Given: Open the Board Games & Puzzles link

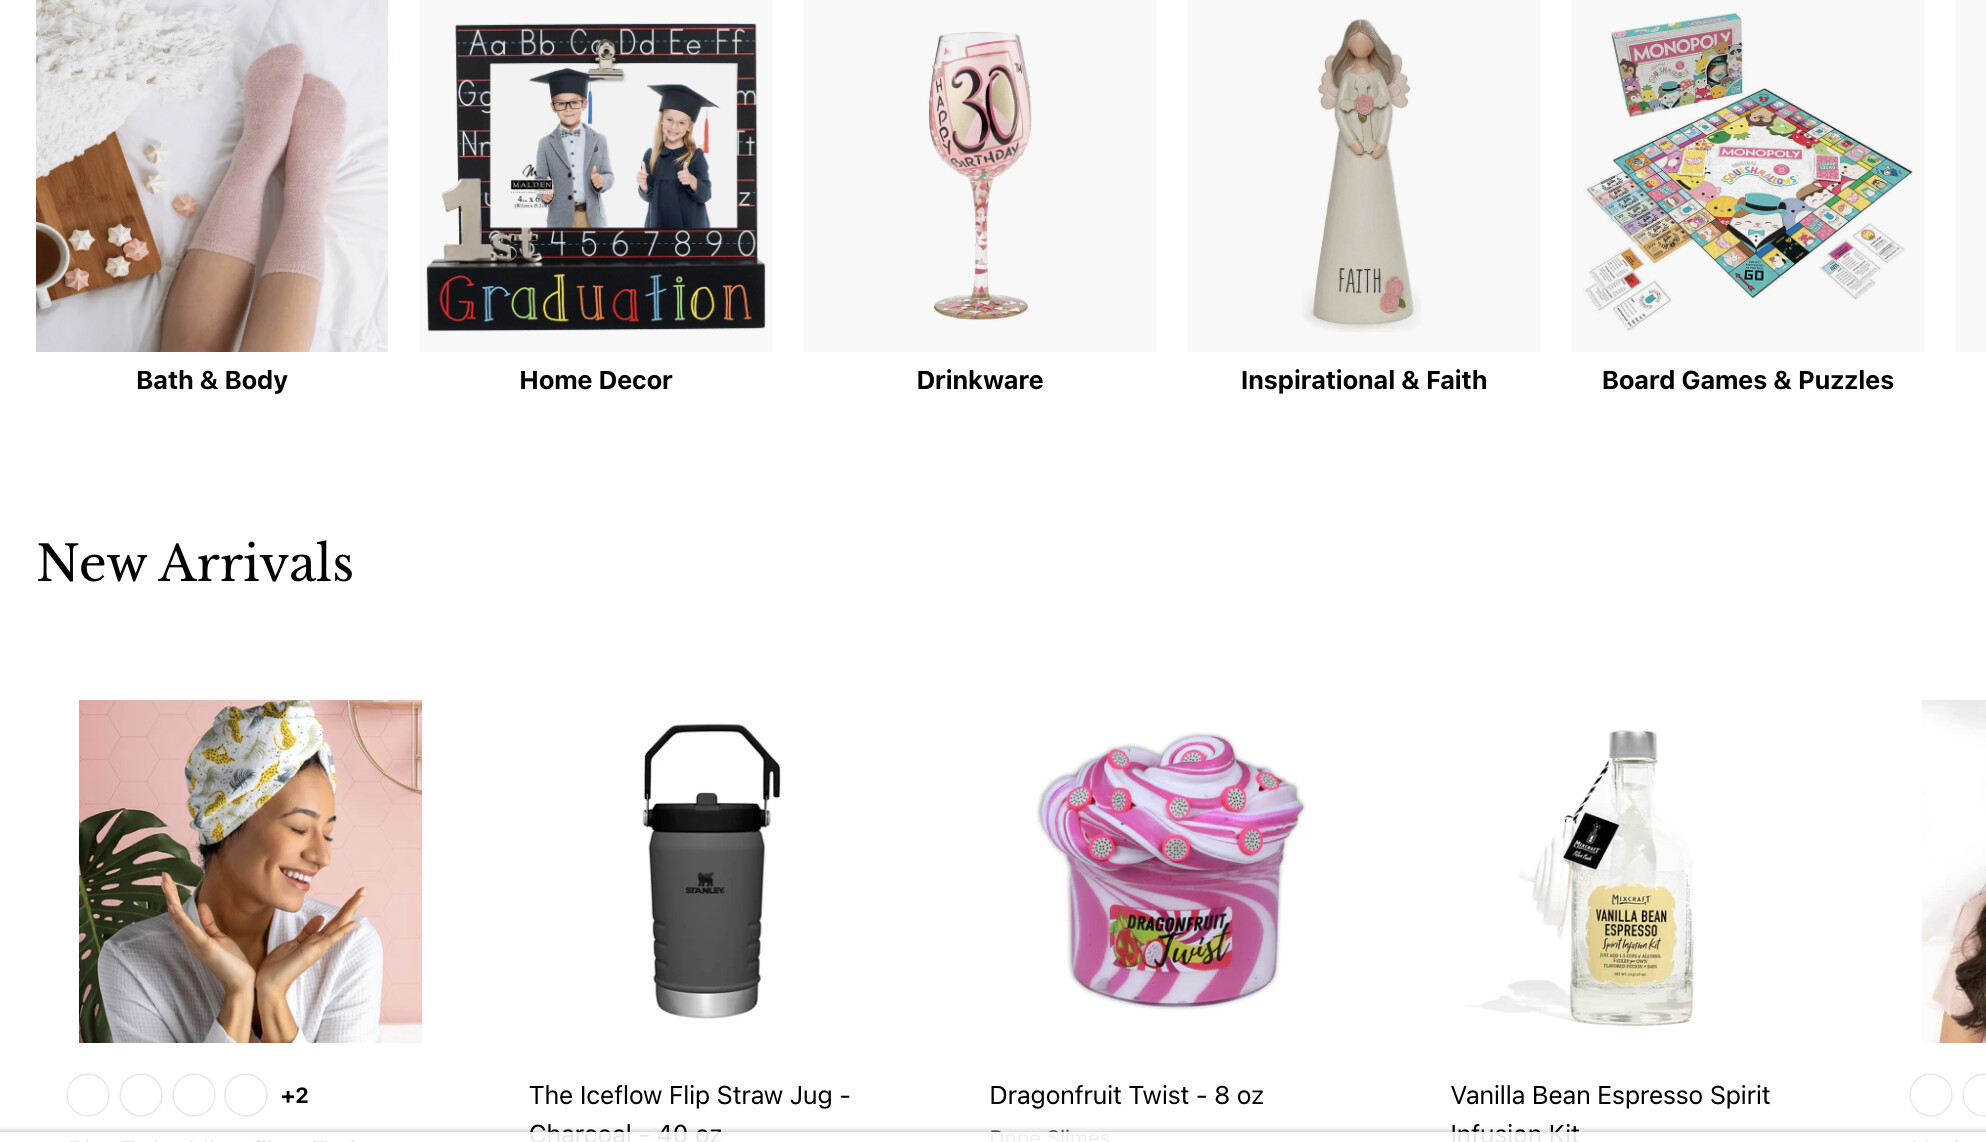Looking at the screenshot, I should [x=1748, y=380].
